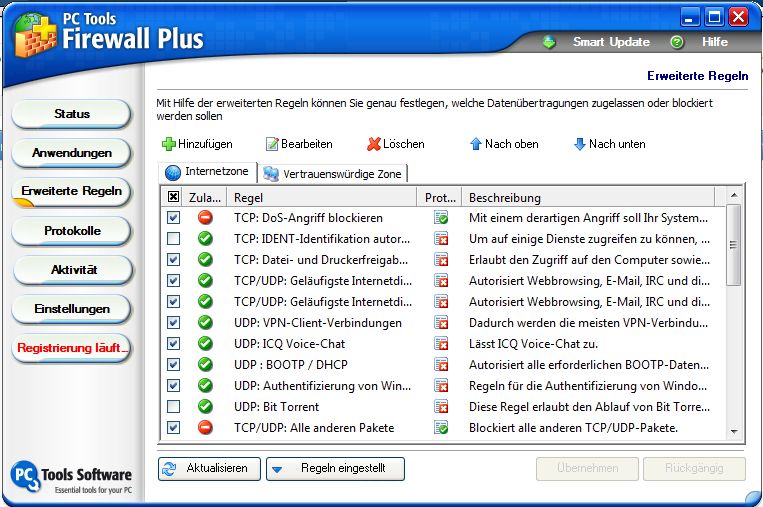Uncheck the UDP: VPN-Client-Verbindungen rule
The width and height of the screenshot is (763, 507).
[173, 323]
